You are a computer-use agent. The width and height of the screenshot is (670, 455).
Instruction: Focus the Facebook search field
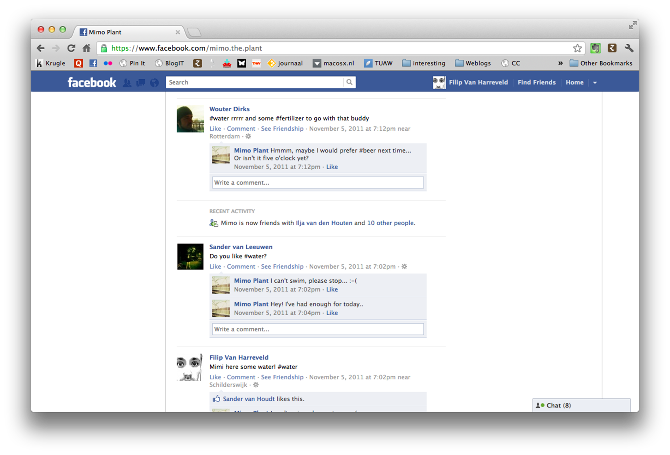(x=240, y=82)
